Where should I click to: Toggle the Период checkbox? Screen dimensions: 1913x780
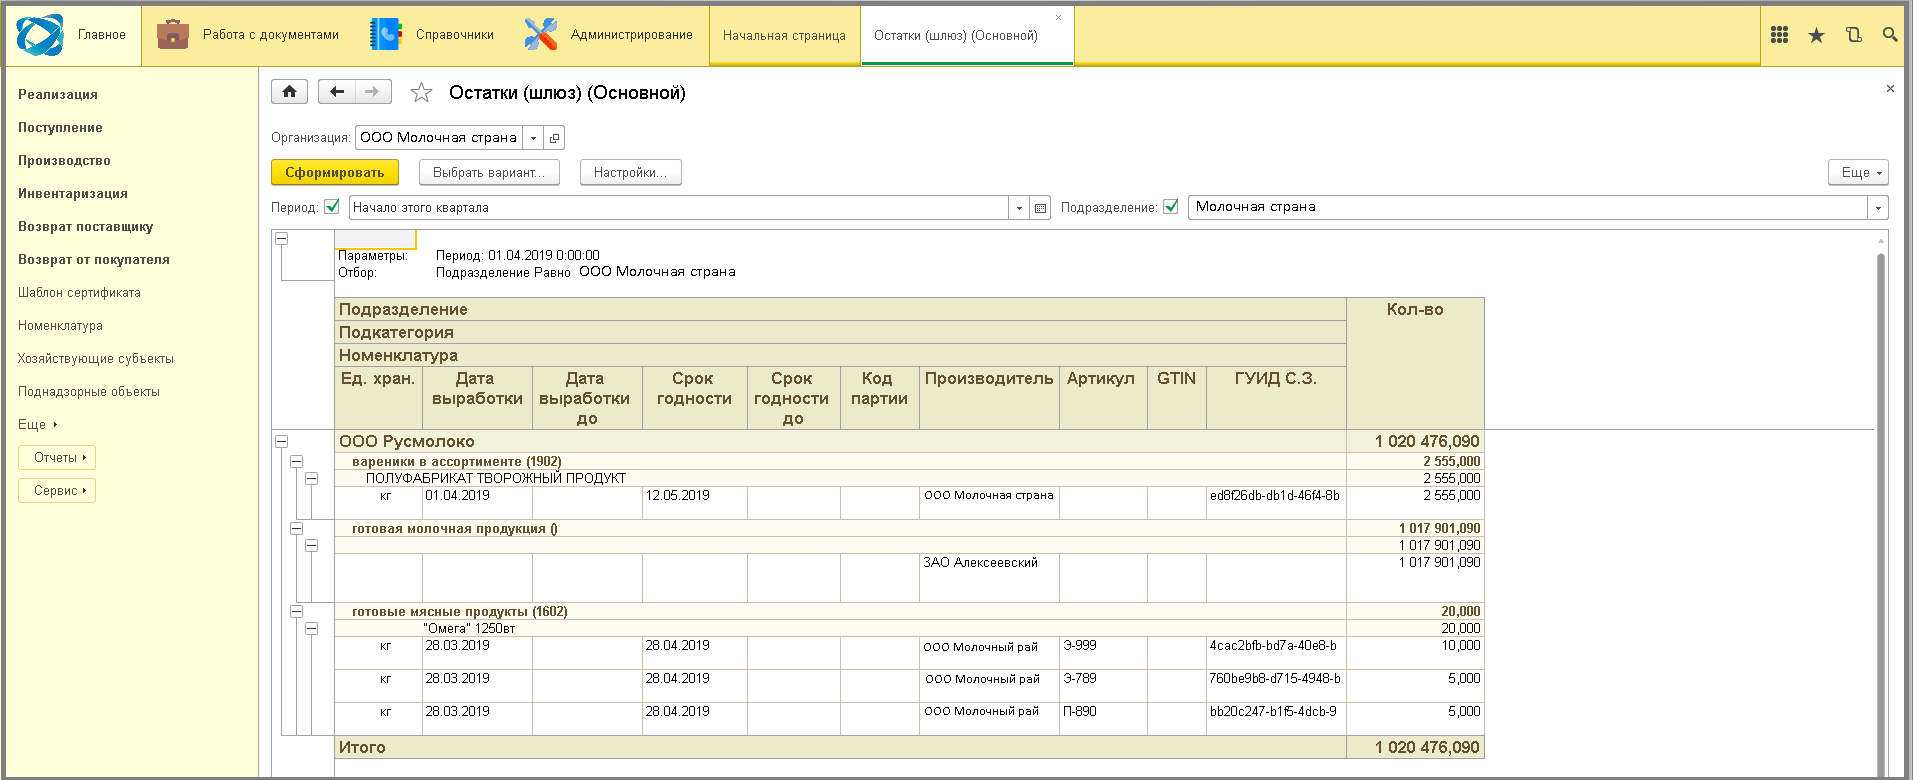[332, 207]
